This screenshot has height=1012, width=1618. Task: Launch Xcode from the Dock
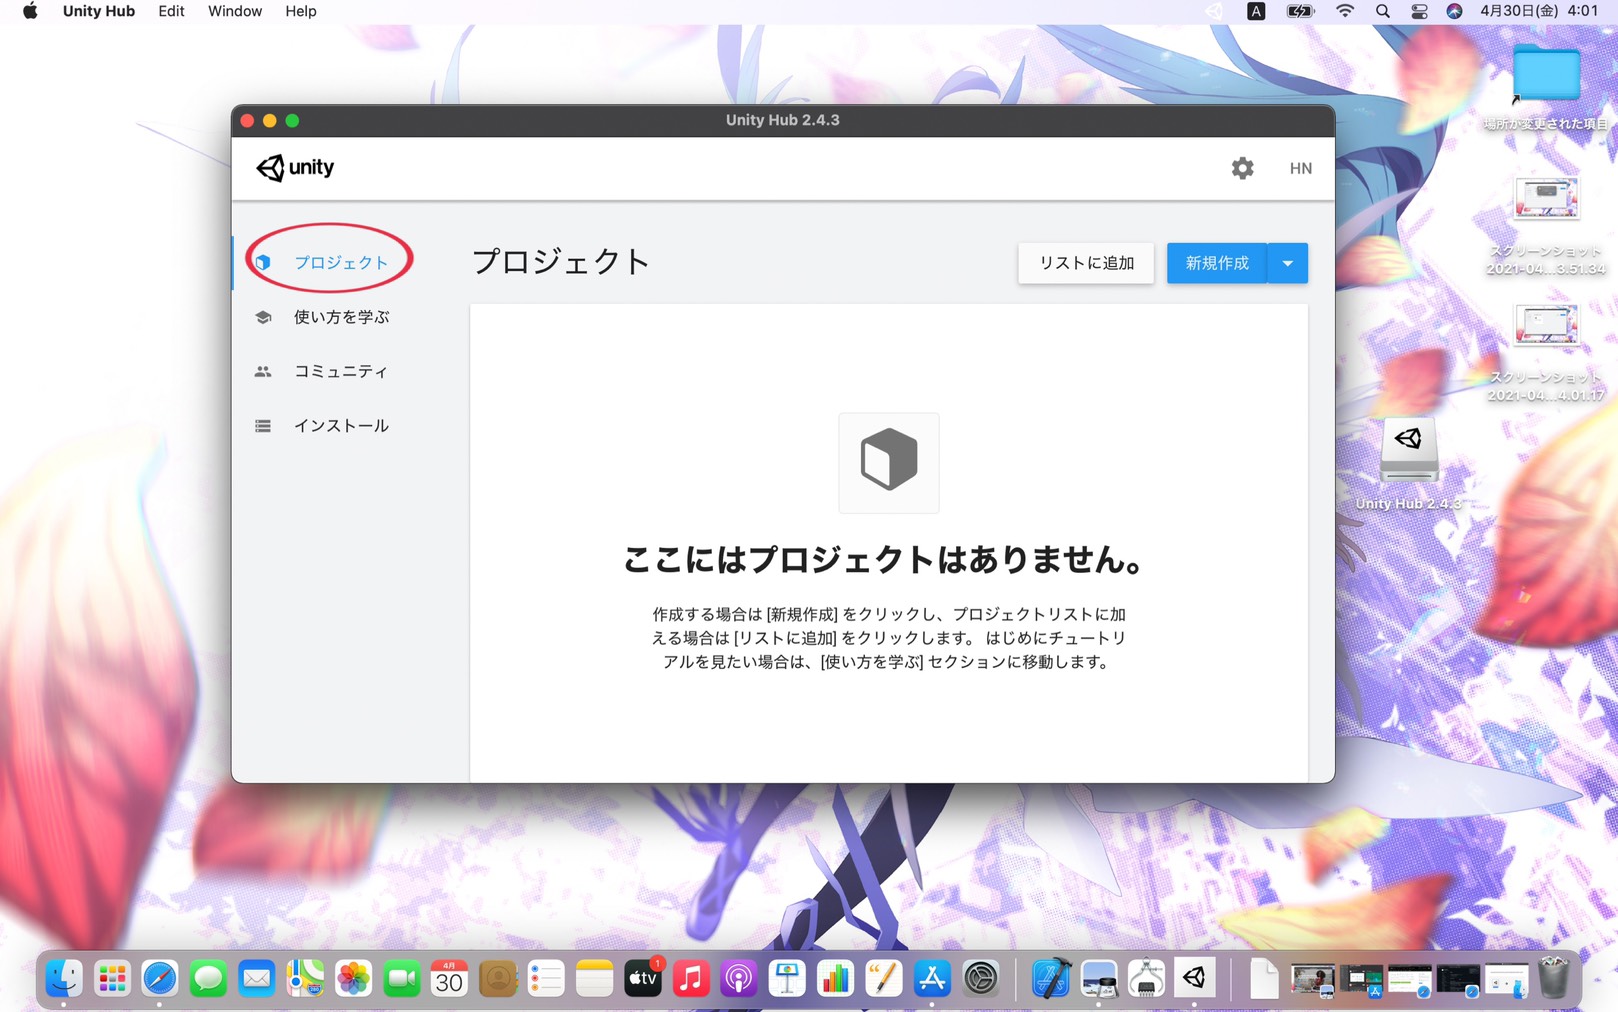1050,979
